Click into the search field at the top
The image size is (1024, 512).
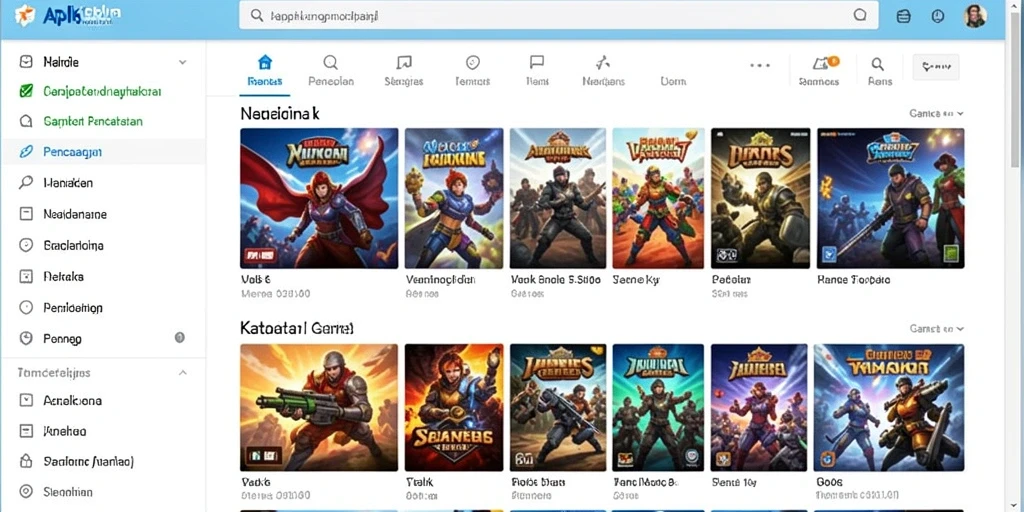tap(558, 15)
